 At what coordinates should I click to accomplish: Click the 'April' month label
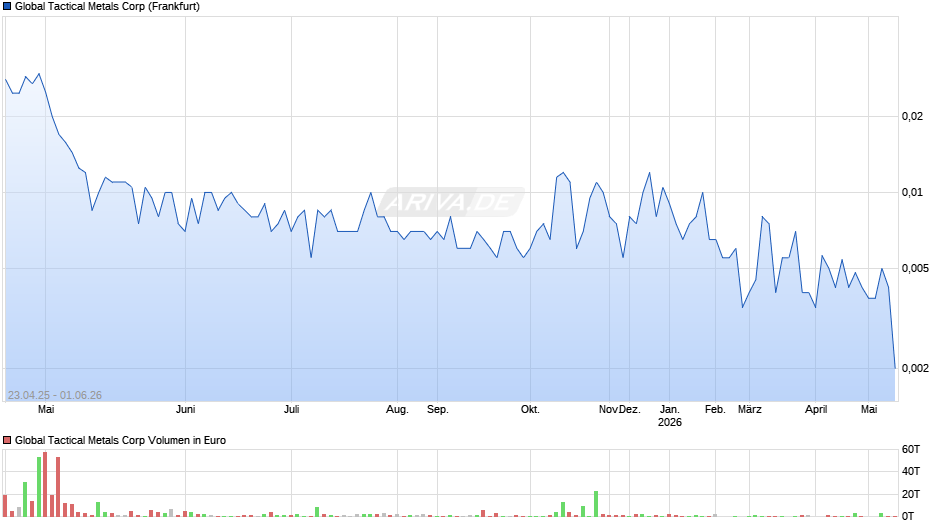click(816, 410)
